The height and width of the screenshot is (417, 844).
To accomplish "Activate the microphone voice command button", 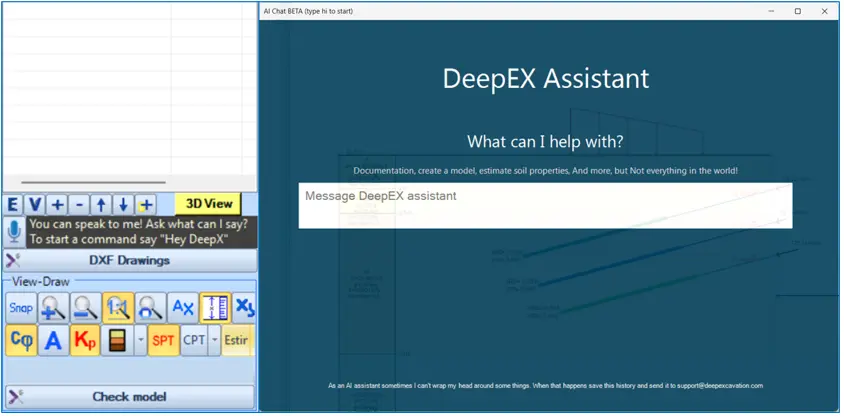I will pyautogui.click(x=14, y=232).
